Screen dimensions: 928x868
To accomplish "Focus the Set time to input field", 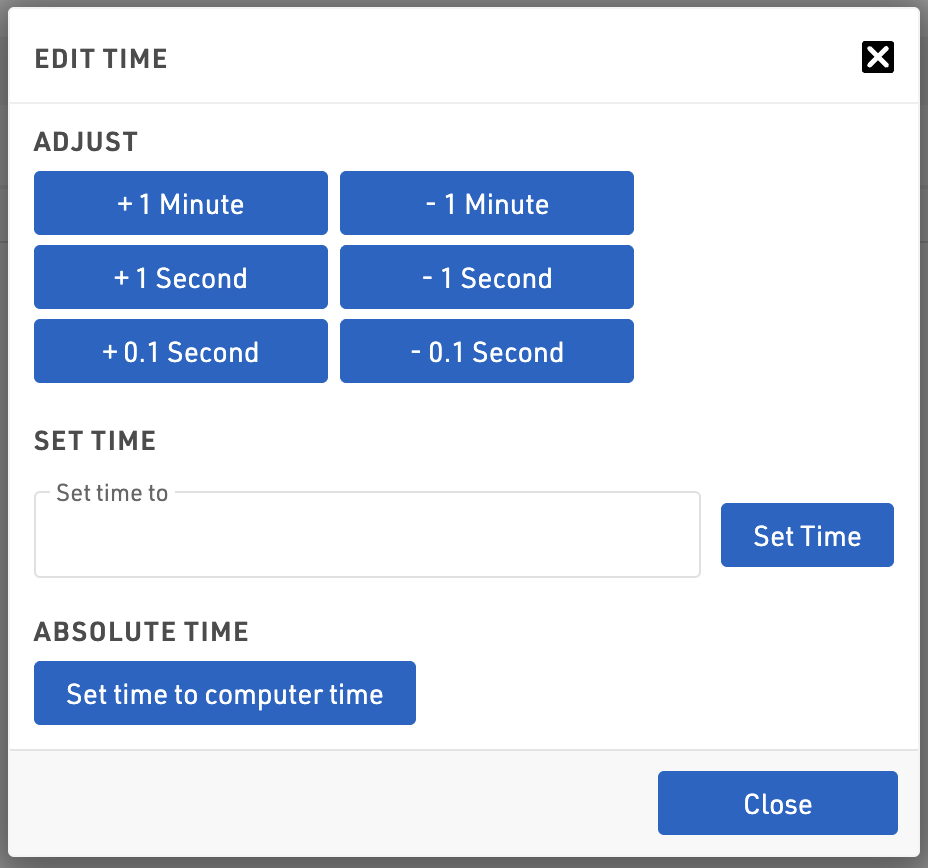I will (x=367, y=538).
